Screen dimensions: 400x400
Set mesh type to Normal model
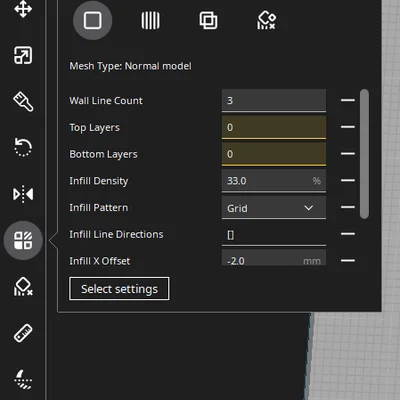point(92,21)
